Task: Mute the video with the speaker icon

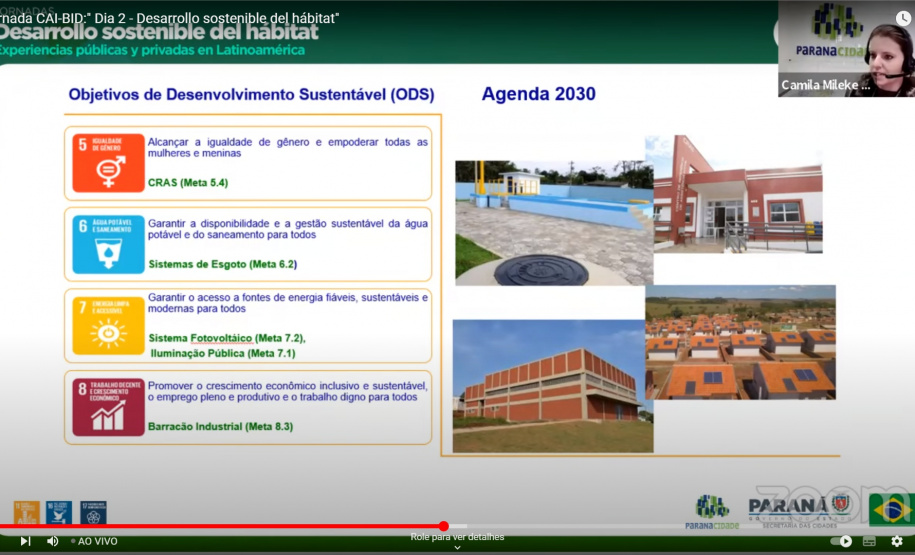Action: click(53, 541)
